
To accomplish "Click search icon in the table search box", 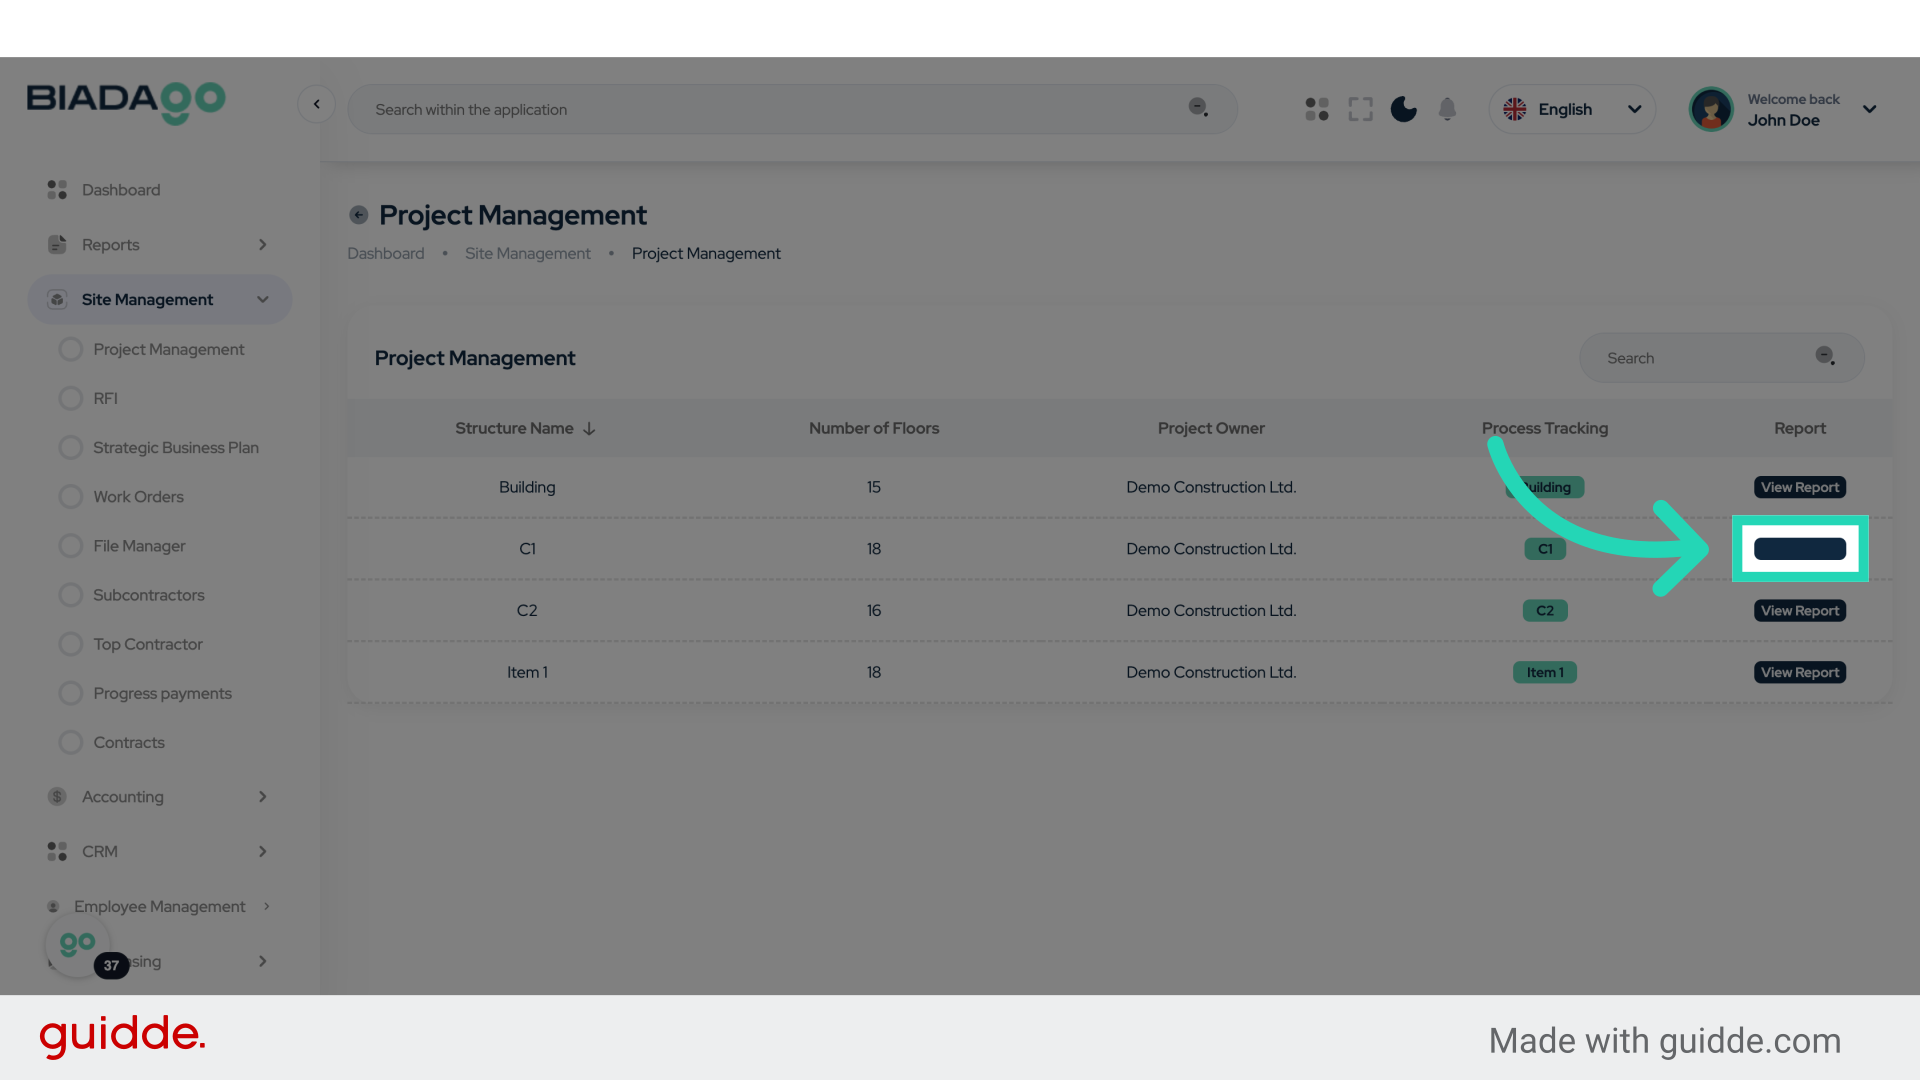I will (1825, 357).
